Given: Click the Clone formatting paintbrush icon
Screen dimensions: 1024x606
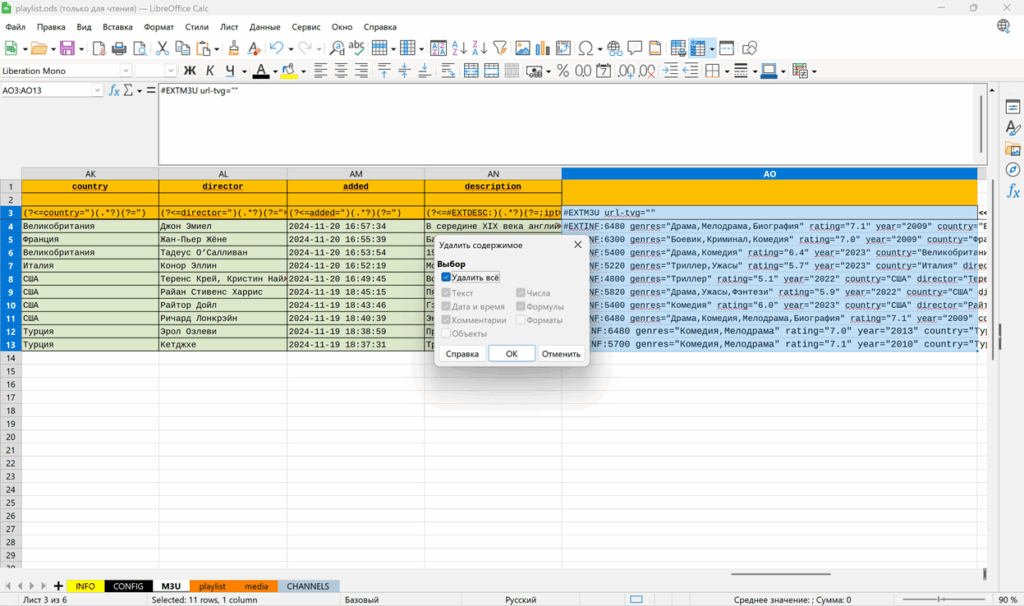Looking at the screenshot, I should [234, 48].
